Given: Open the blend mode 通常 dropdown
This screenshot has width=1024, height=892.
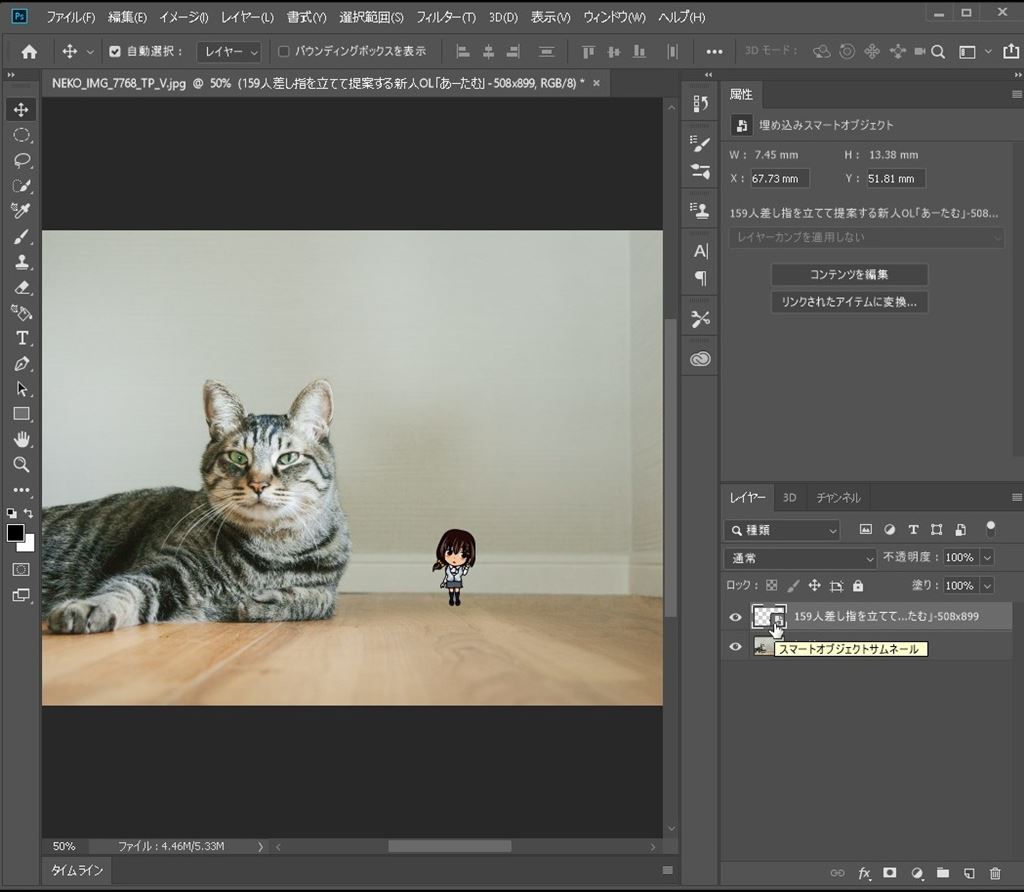Looking at the screenshot, I should (x=800, y=558).
